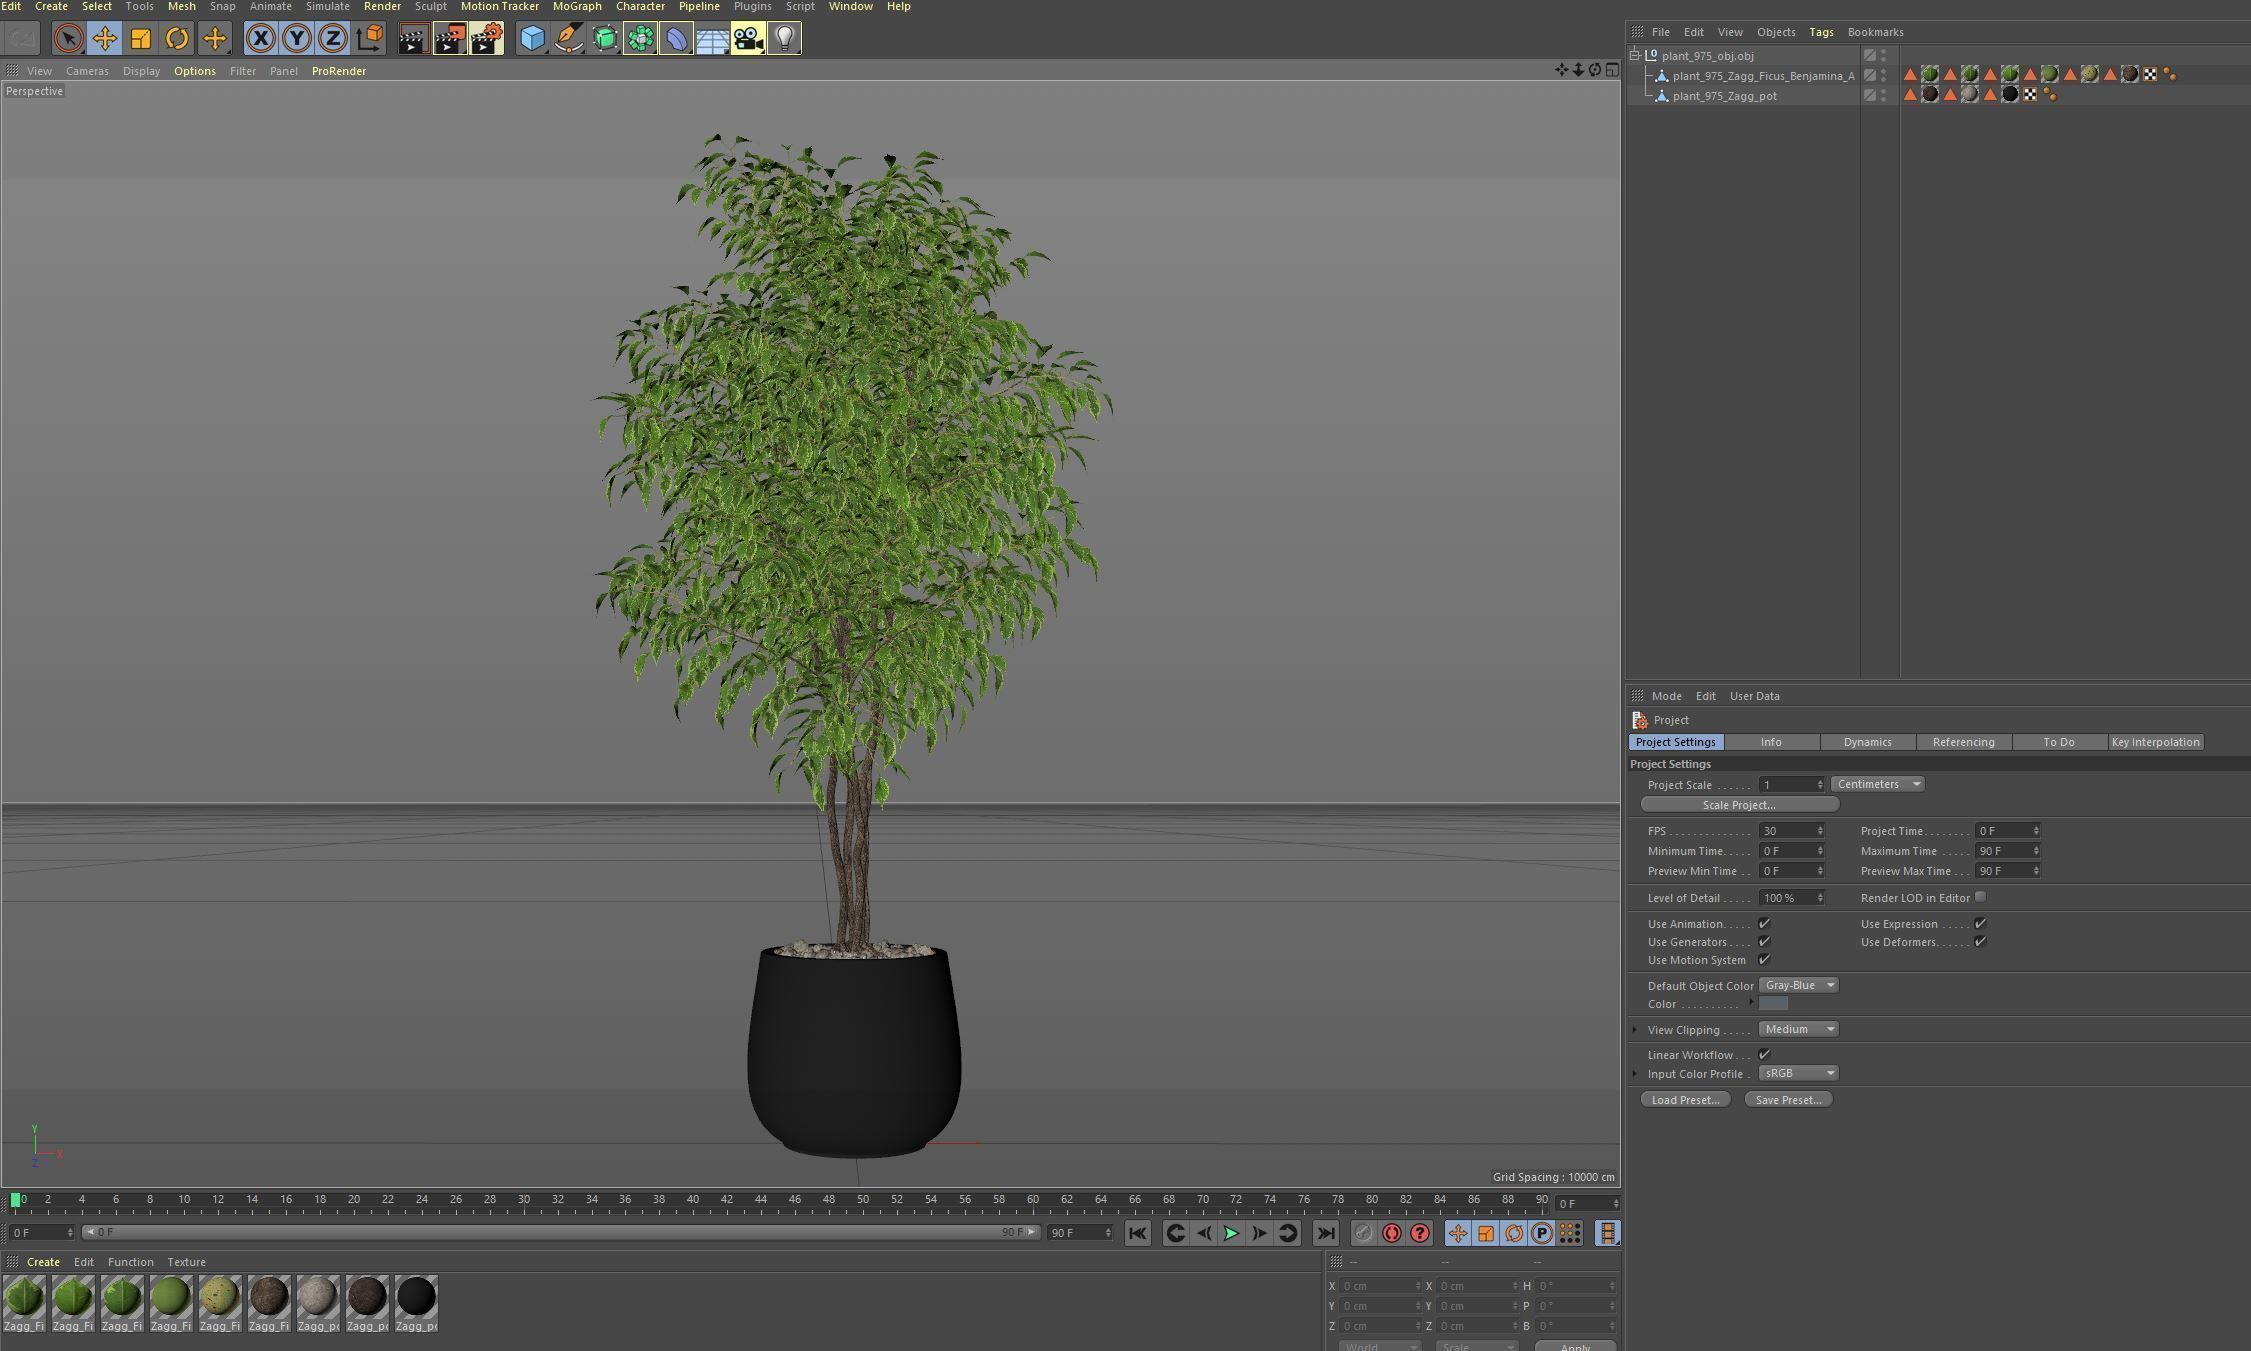
Task: Click the Light object icon
Action: pos(785,39)
